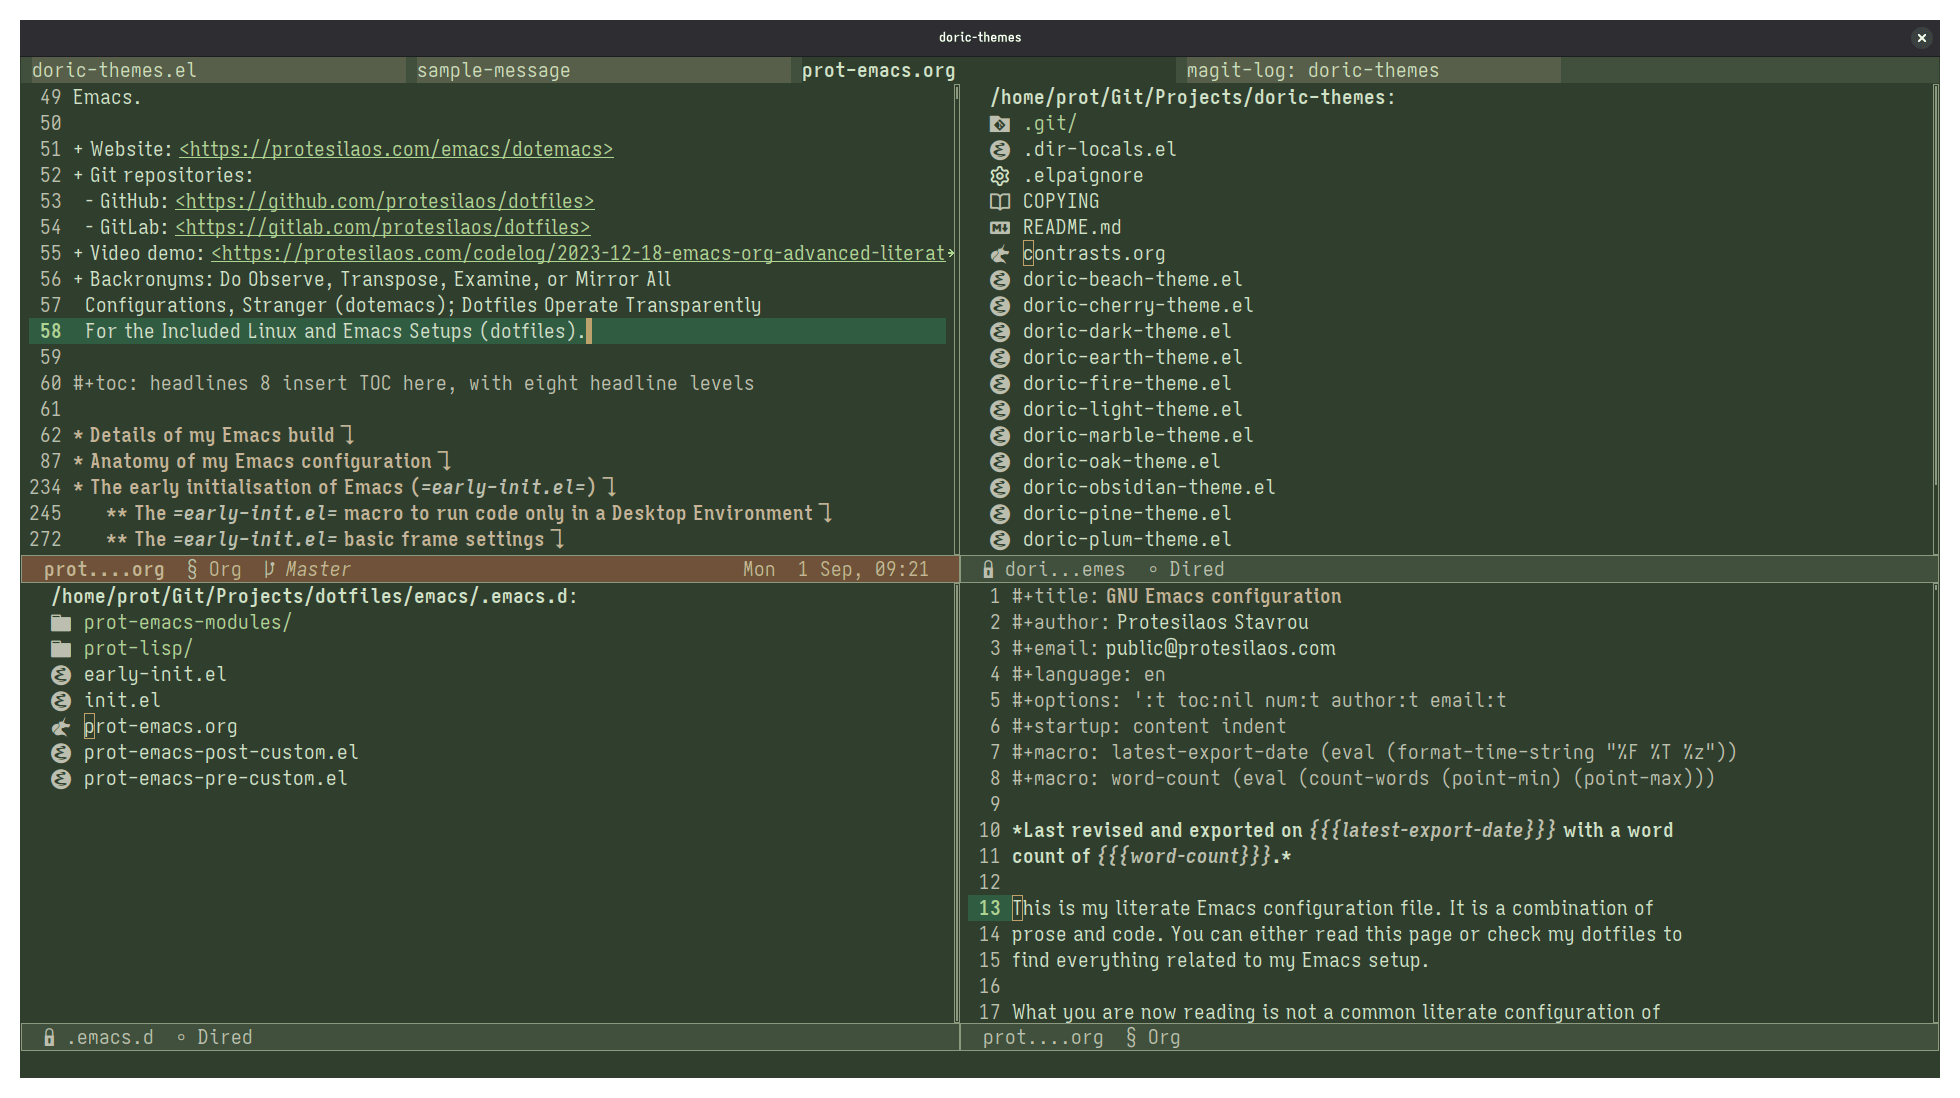
Task: Open the protesilaos.com/emacs/dotemacs website link
Action: 396,149
